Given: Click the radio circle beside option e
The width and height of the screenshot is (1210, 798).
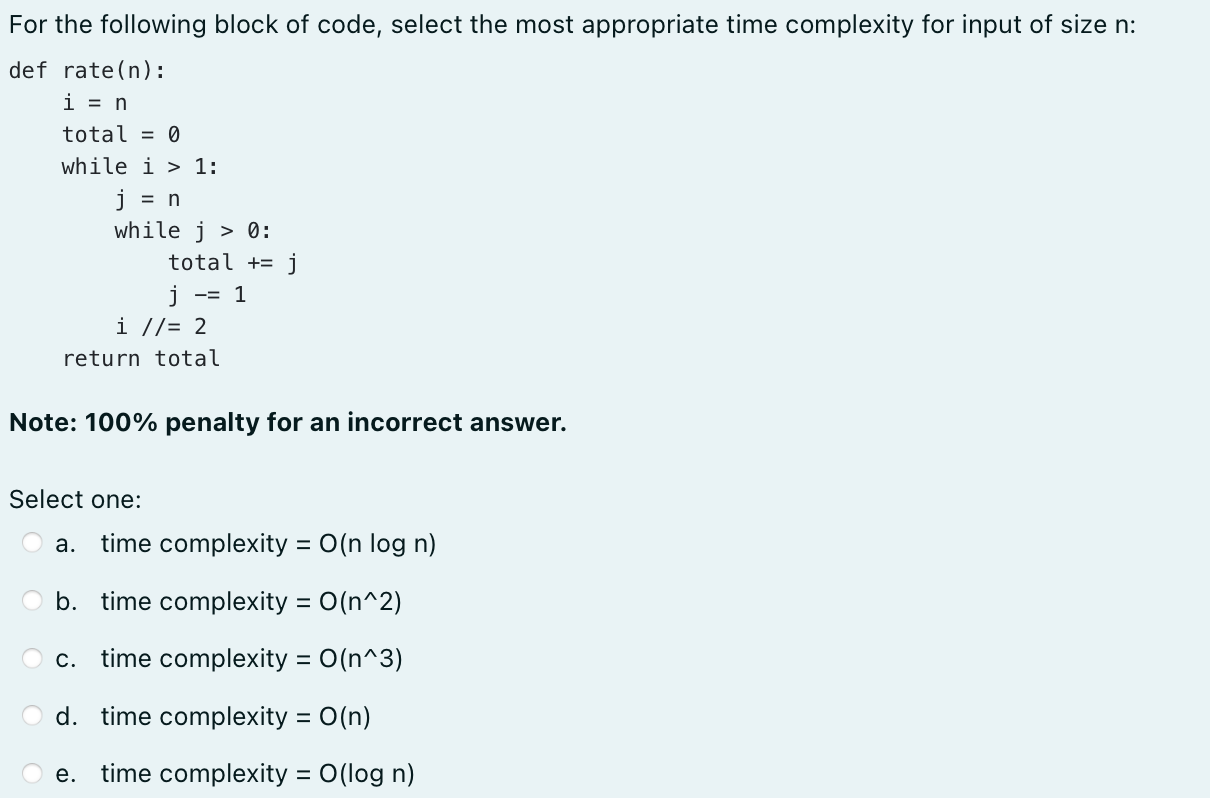Looking at the screenshot, I should (x=32, y=771).
